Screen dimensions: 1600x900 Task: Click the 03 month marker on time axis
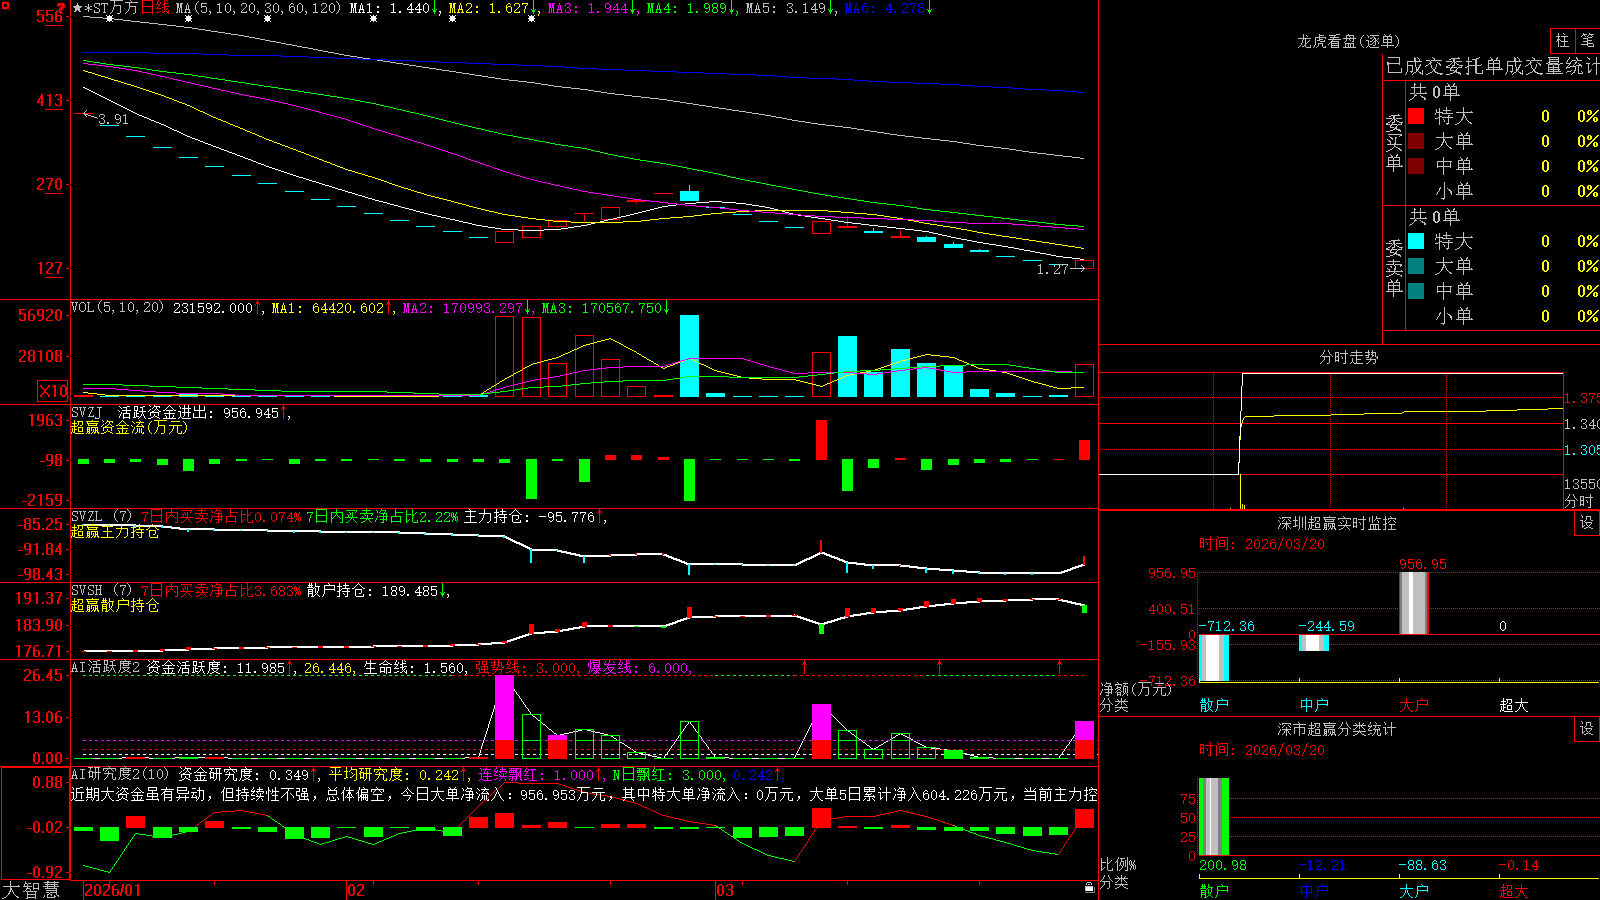[x=725, y=890]
